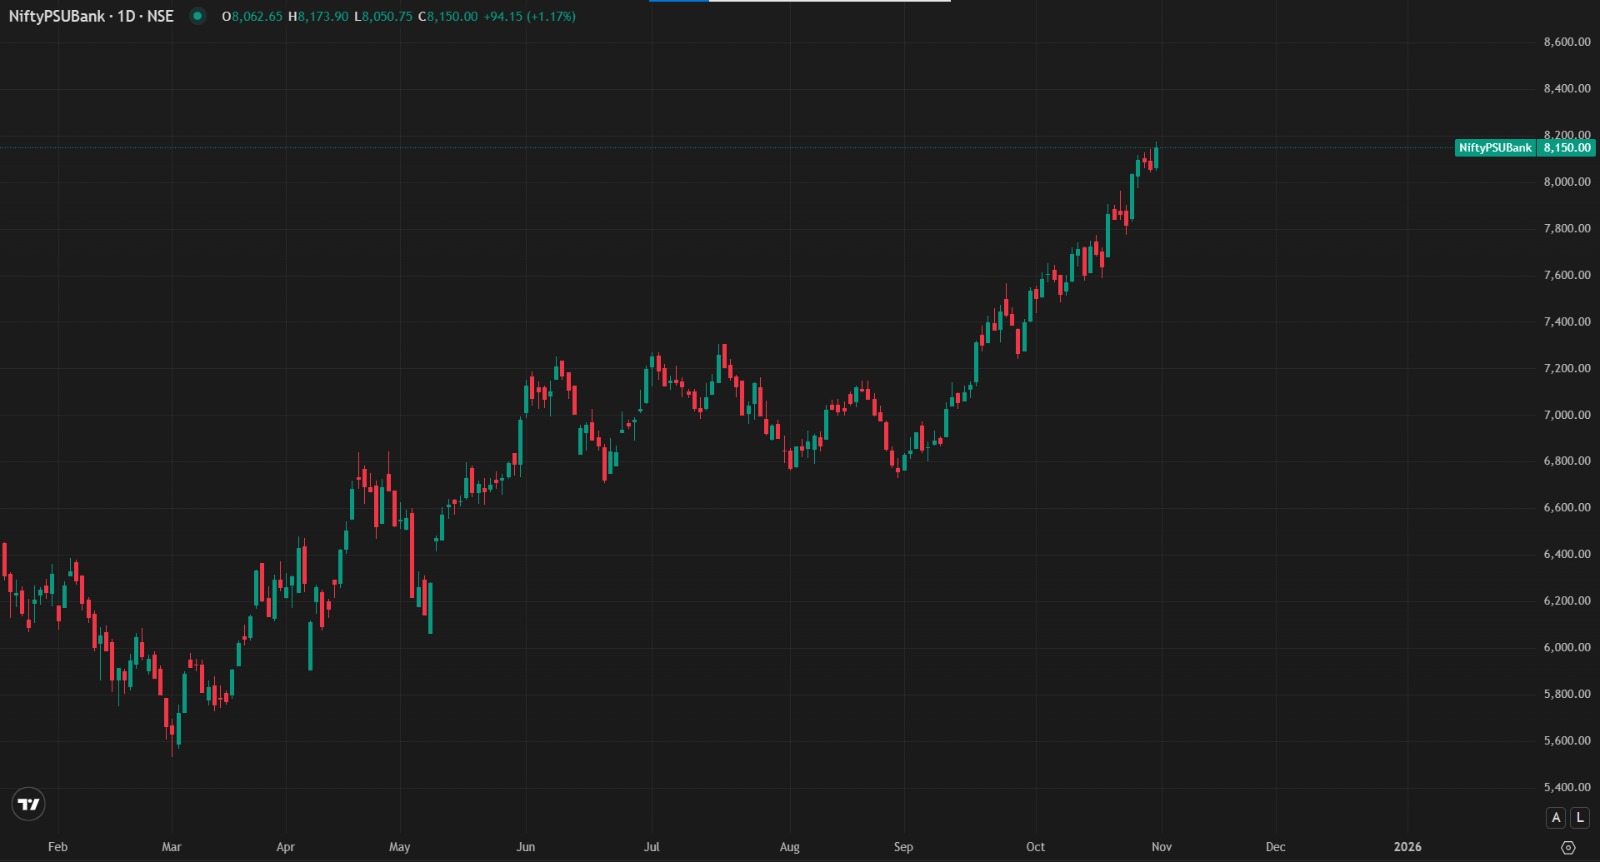Click the open value O8,062.65
The image size is (1600, 862).
(x=252, y=17)
